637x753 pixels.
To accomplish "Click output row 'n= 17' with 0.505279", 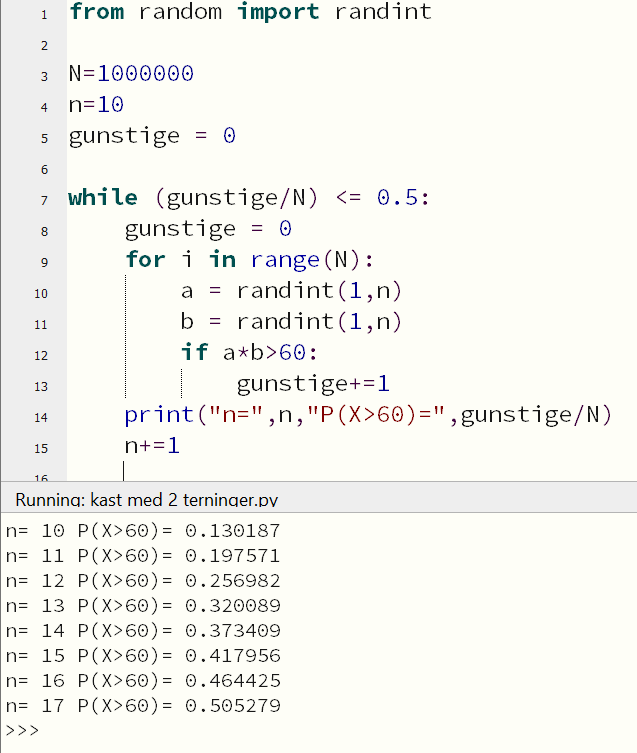I will [x=143, y=705].
